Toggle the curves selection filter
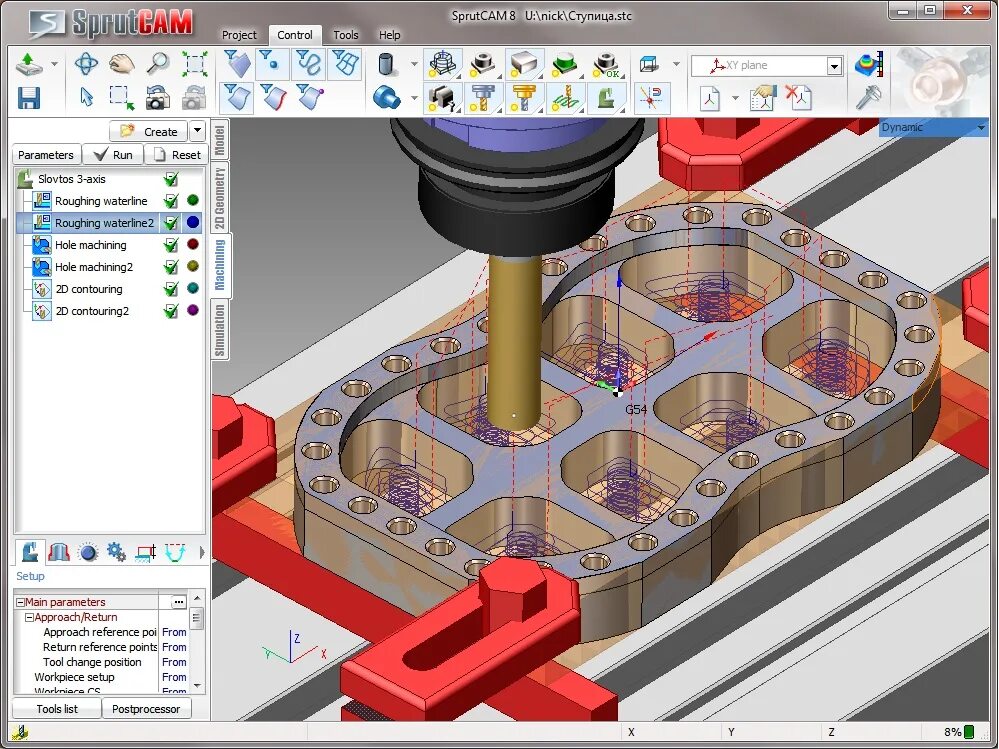 (308, 64)
